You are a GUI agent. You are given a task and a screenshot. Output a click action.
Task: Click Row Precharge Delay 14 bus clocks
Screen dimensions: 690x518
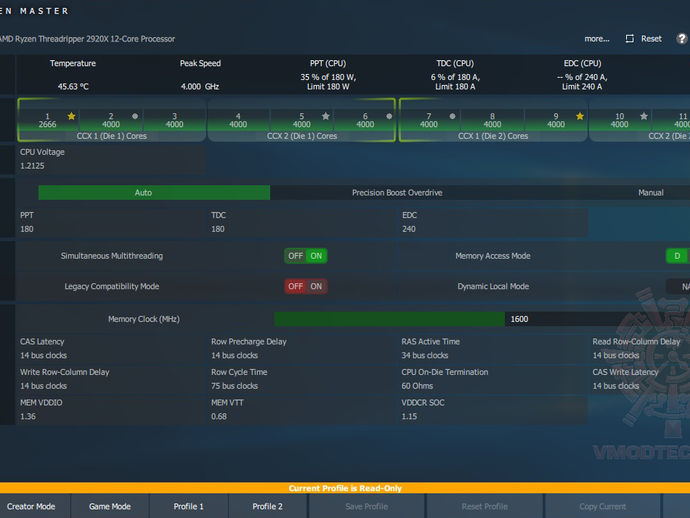pos(235,355)
